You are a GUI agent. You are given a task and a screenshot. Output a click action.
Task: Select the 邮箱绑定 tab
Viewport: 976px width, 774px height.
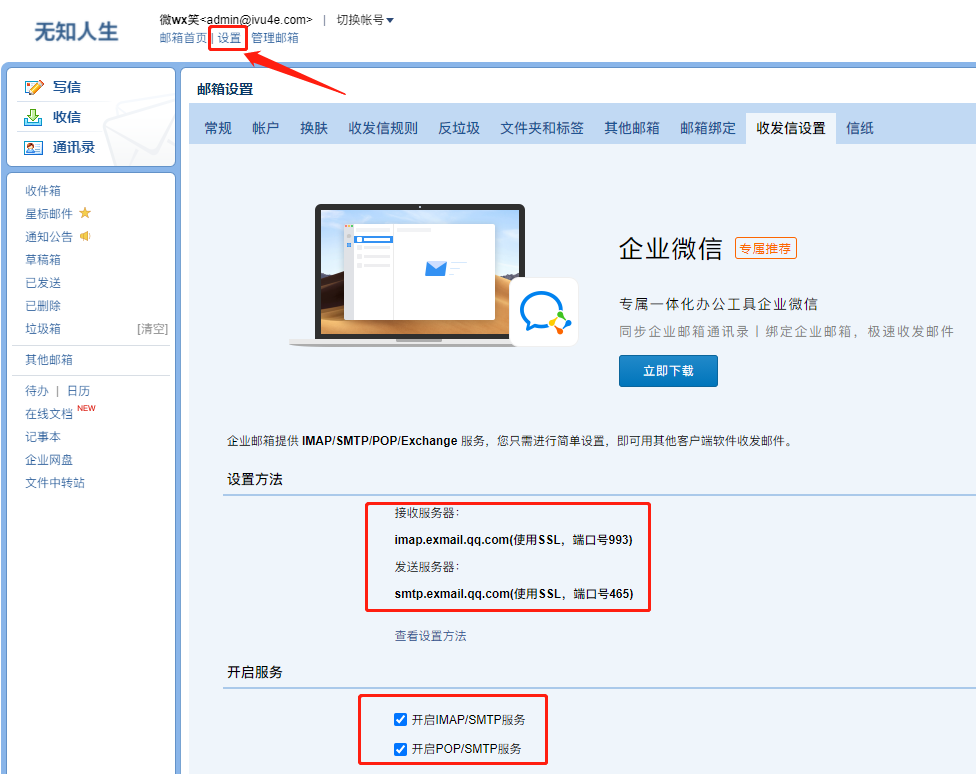point(708,128)
